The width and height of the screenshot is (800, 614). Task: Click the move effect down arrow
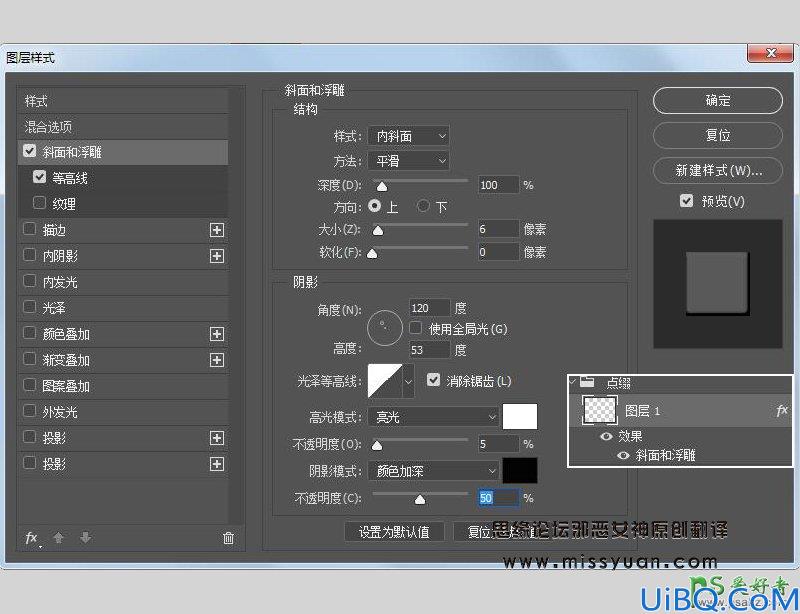coord(86,537)
